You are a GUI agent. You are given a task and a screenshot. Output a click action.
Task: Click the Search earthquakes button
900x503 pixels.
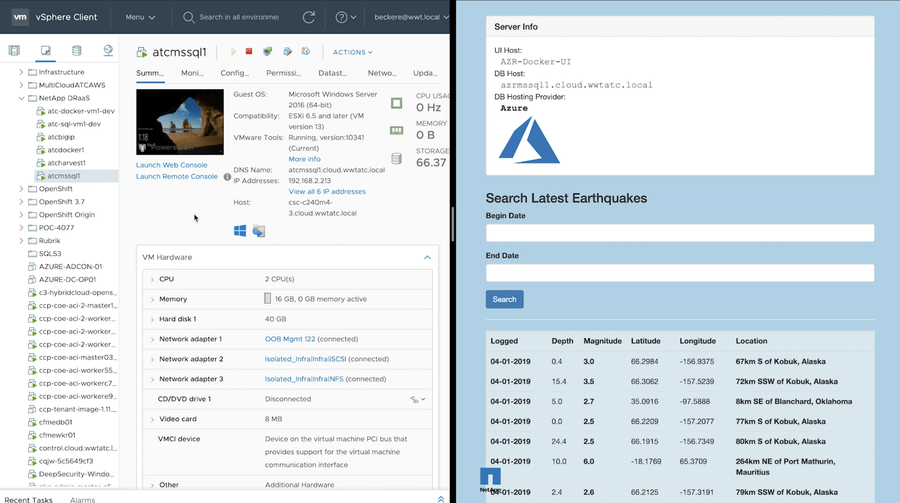click(x=505, y=299)
